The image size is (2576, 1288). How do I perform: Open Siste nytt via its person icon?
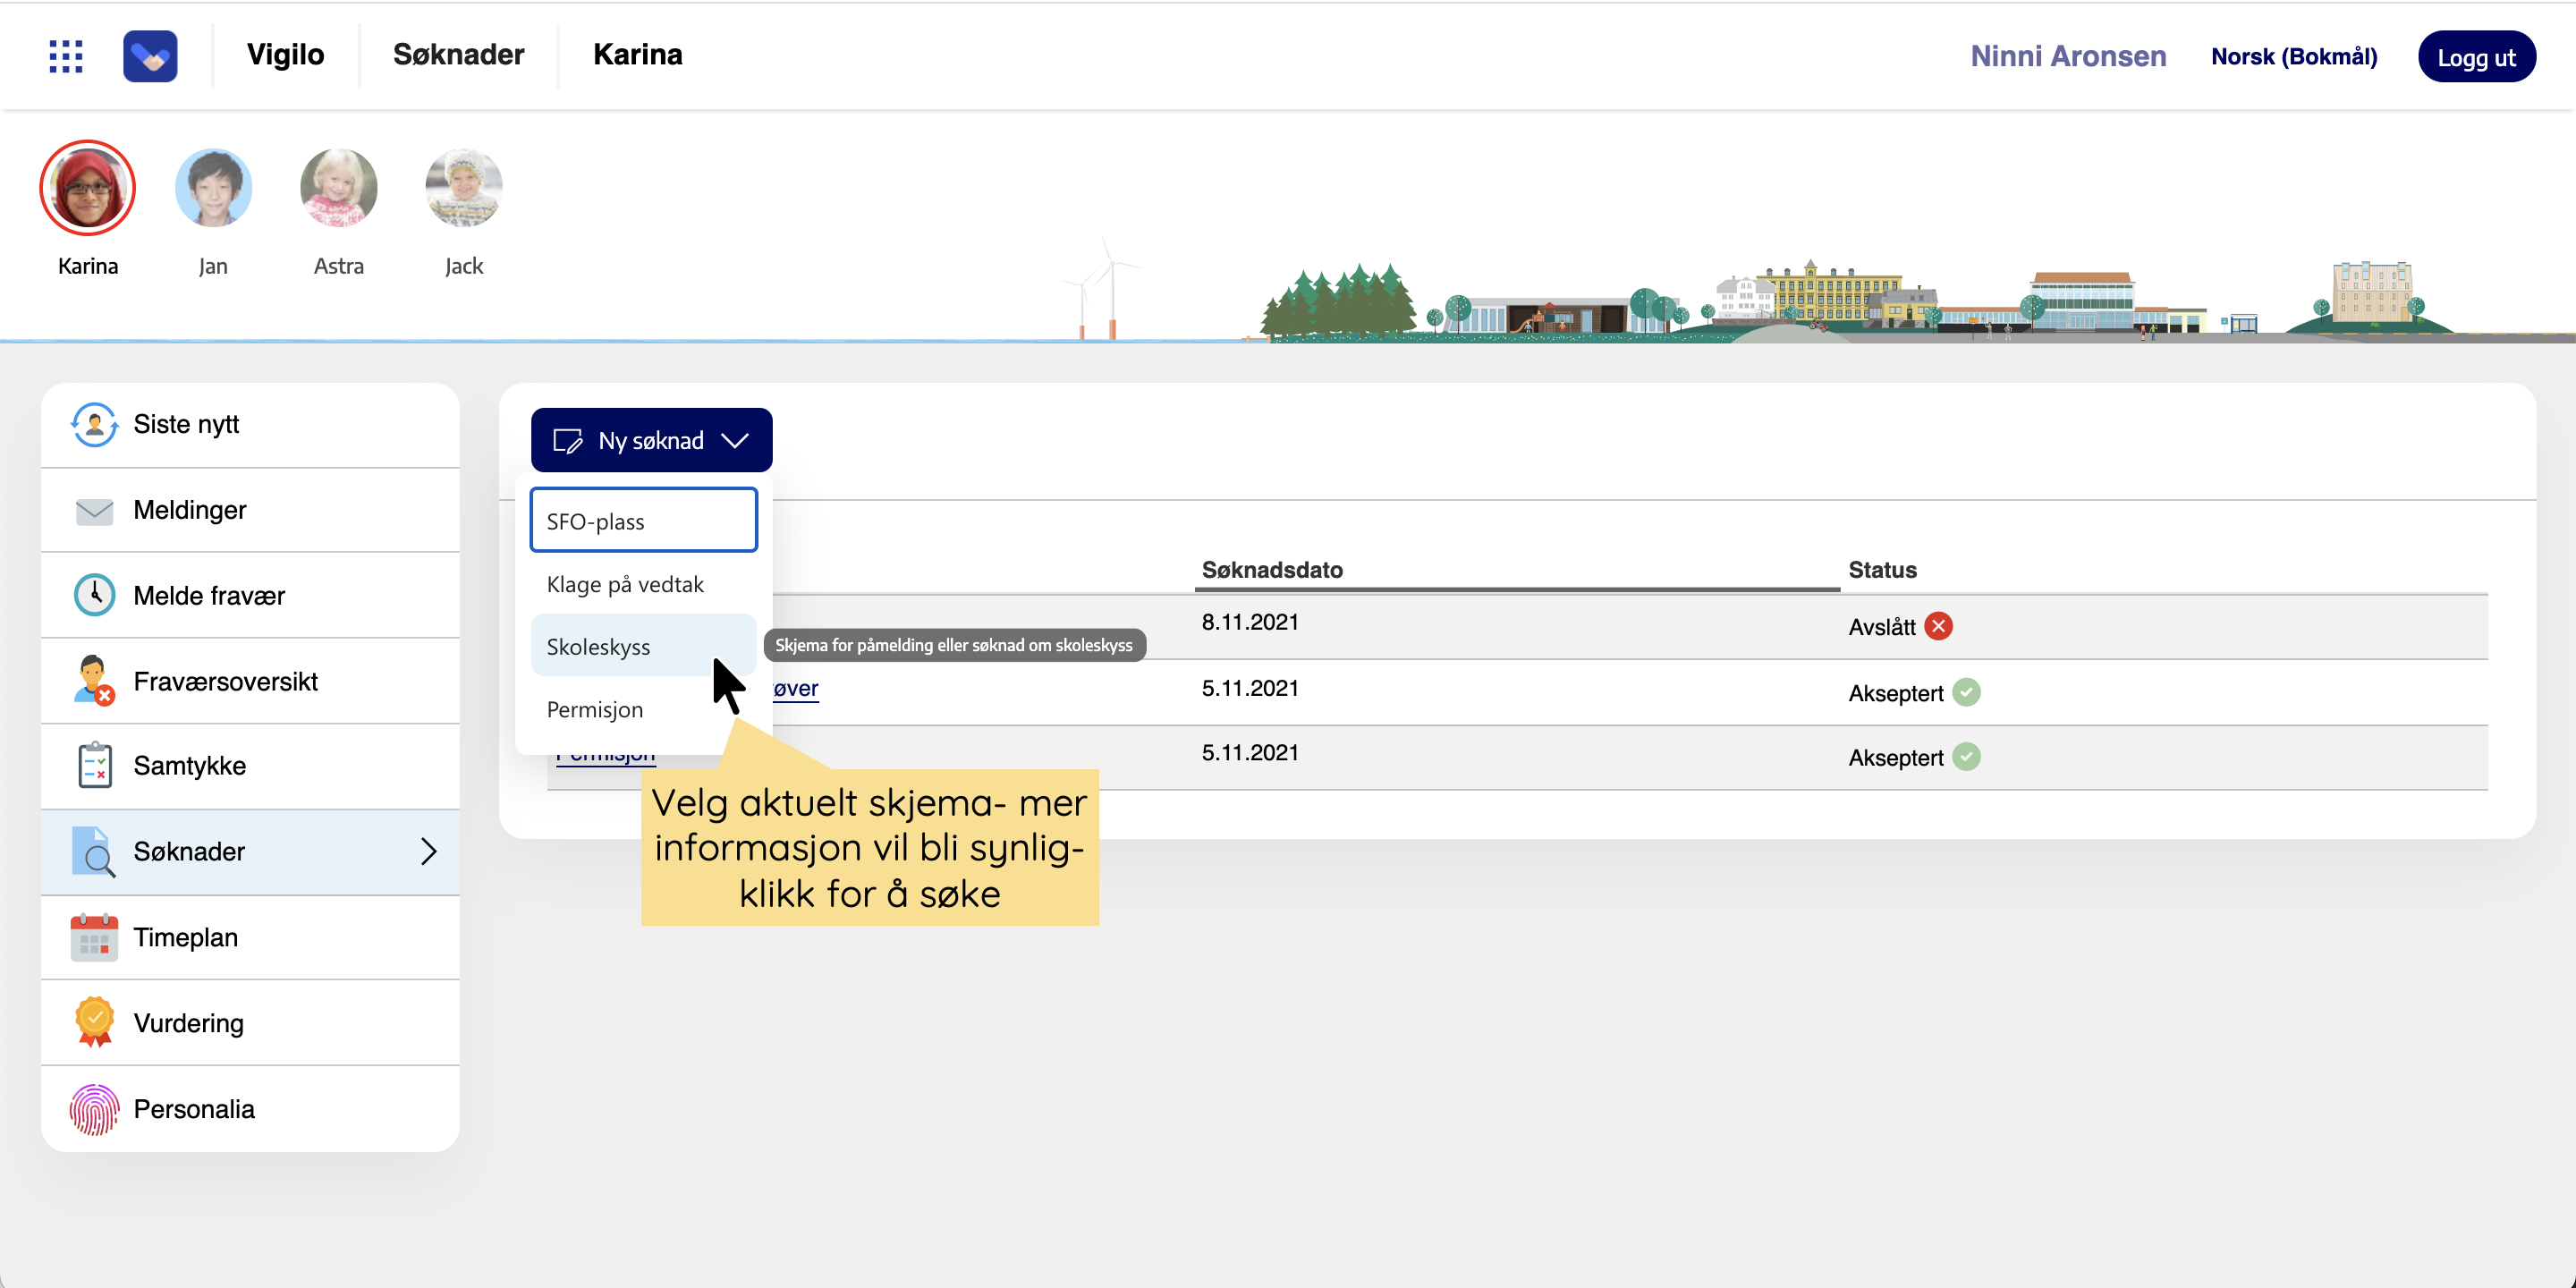pos(94,424)
